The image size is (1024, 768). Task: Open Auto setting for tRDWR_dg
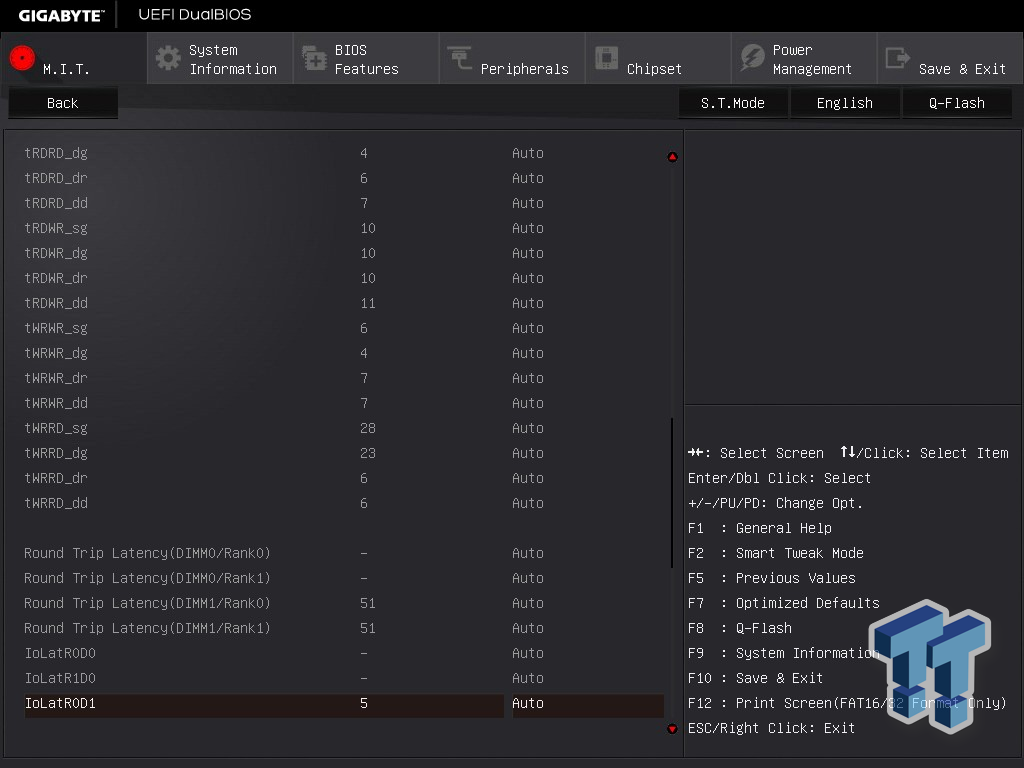pyautogui.click(x=528, y=253)
